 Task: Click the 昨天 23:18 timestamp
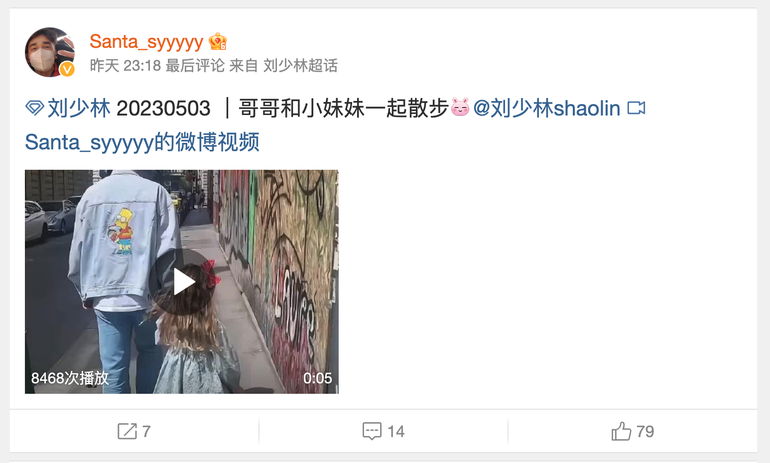pos(125,65)
